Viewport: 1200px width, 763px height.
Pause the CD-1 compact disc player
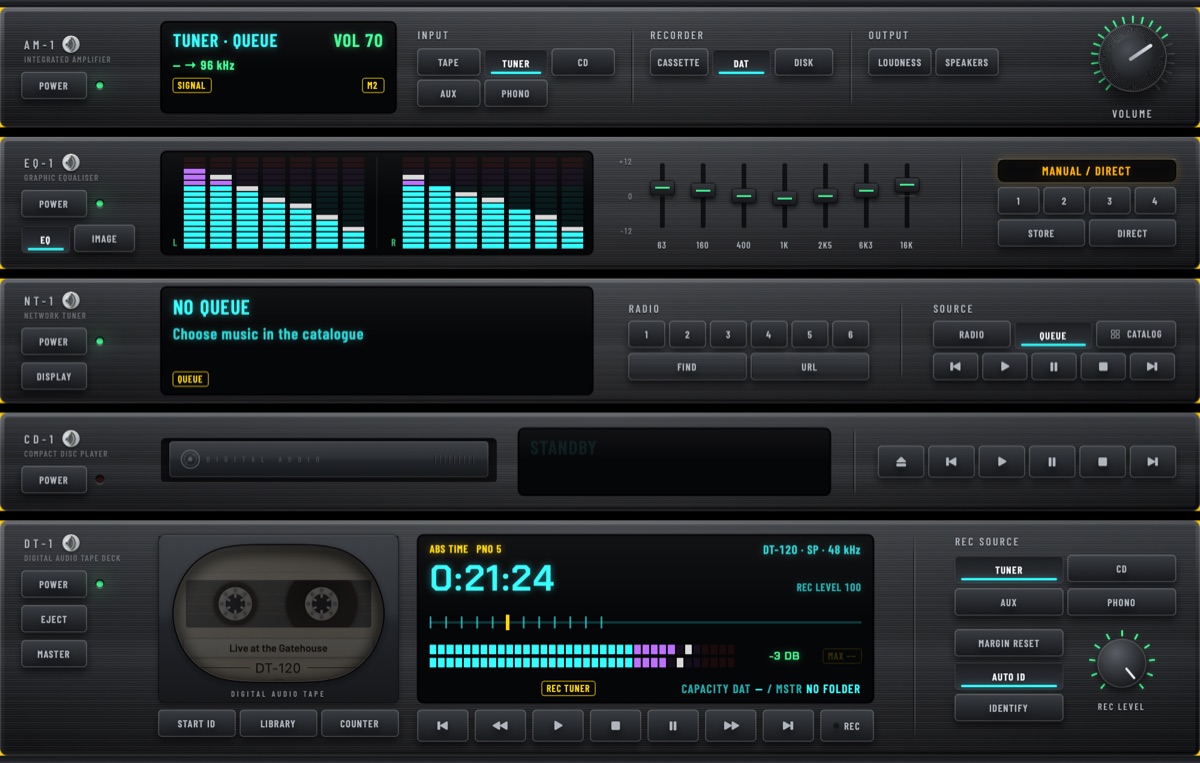coord(1052,462)
